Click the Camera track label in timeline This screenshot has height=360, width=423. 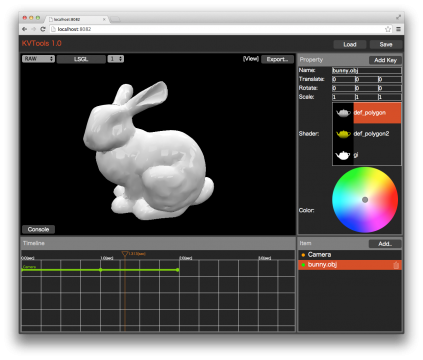[x=29, y=267]
